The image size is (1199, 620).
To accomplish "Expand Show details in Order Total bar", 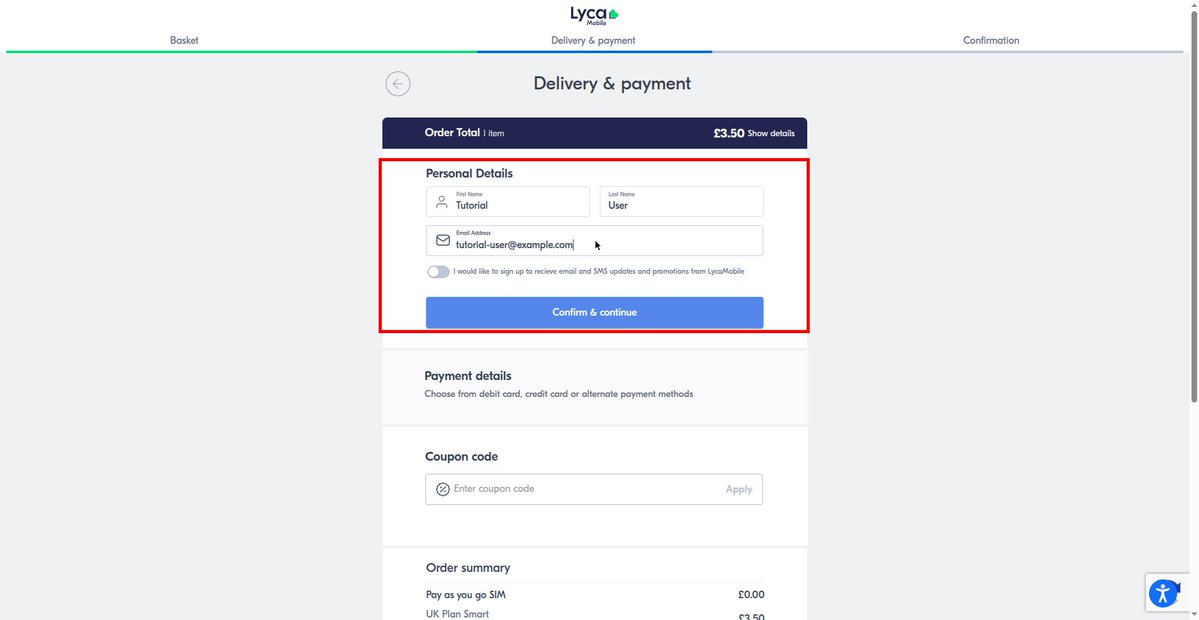I will point(771,133).
